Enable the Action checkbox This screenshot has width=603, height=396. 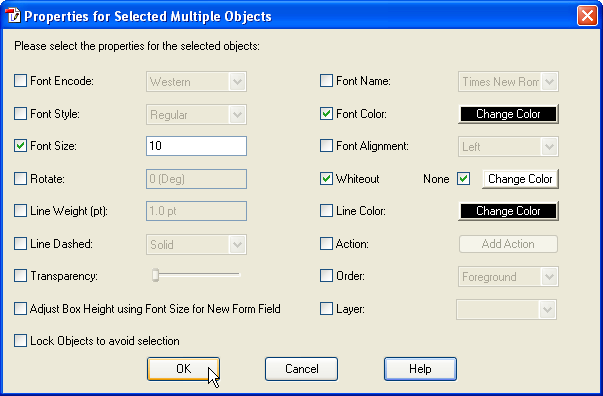[326, 244]
